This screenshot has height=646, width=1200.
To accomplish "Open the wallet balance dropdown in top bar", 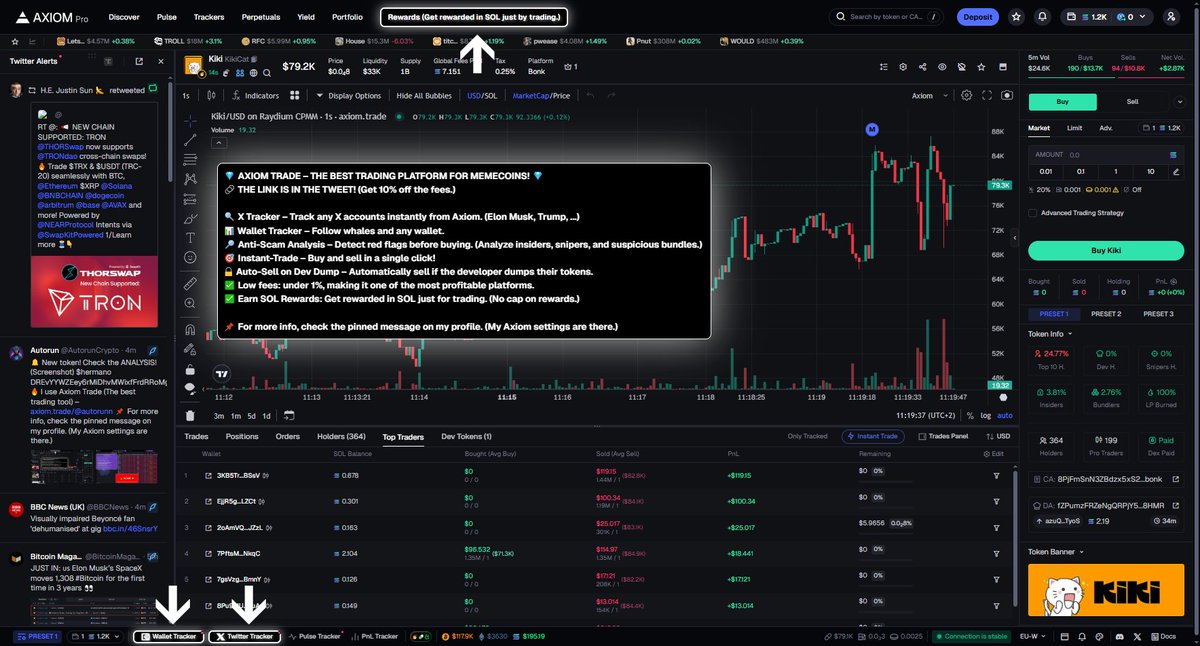I will [x=1109, y=17].
